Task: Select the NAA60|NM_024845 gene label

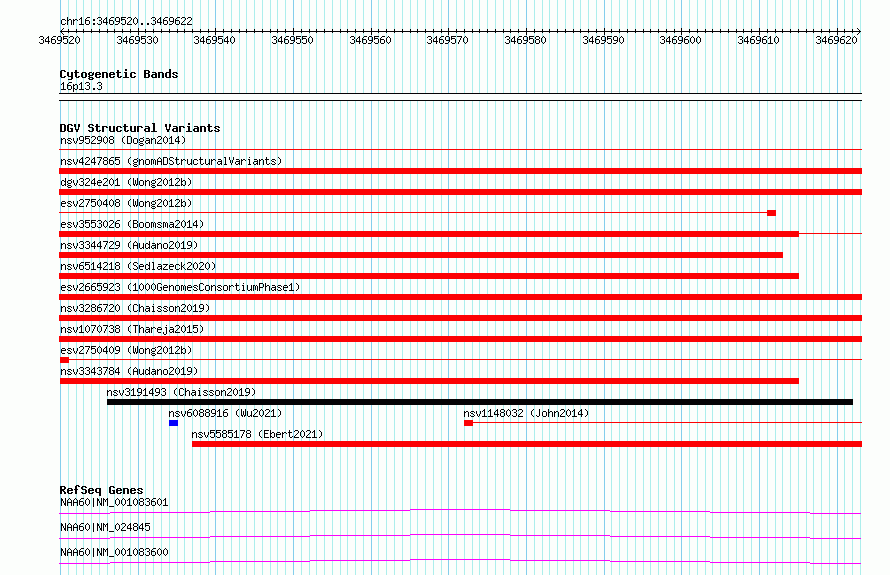Action: 105,527
